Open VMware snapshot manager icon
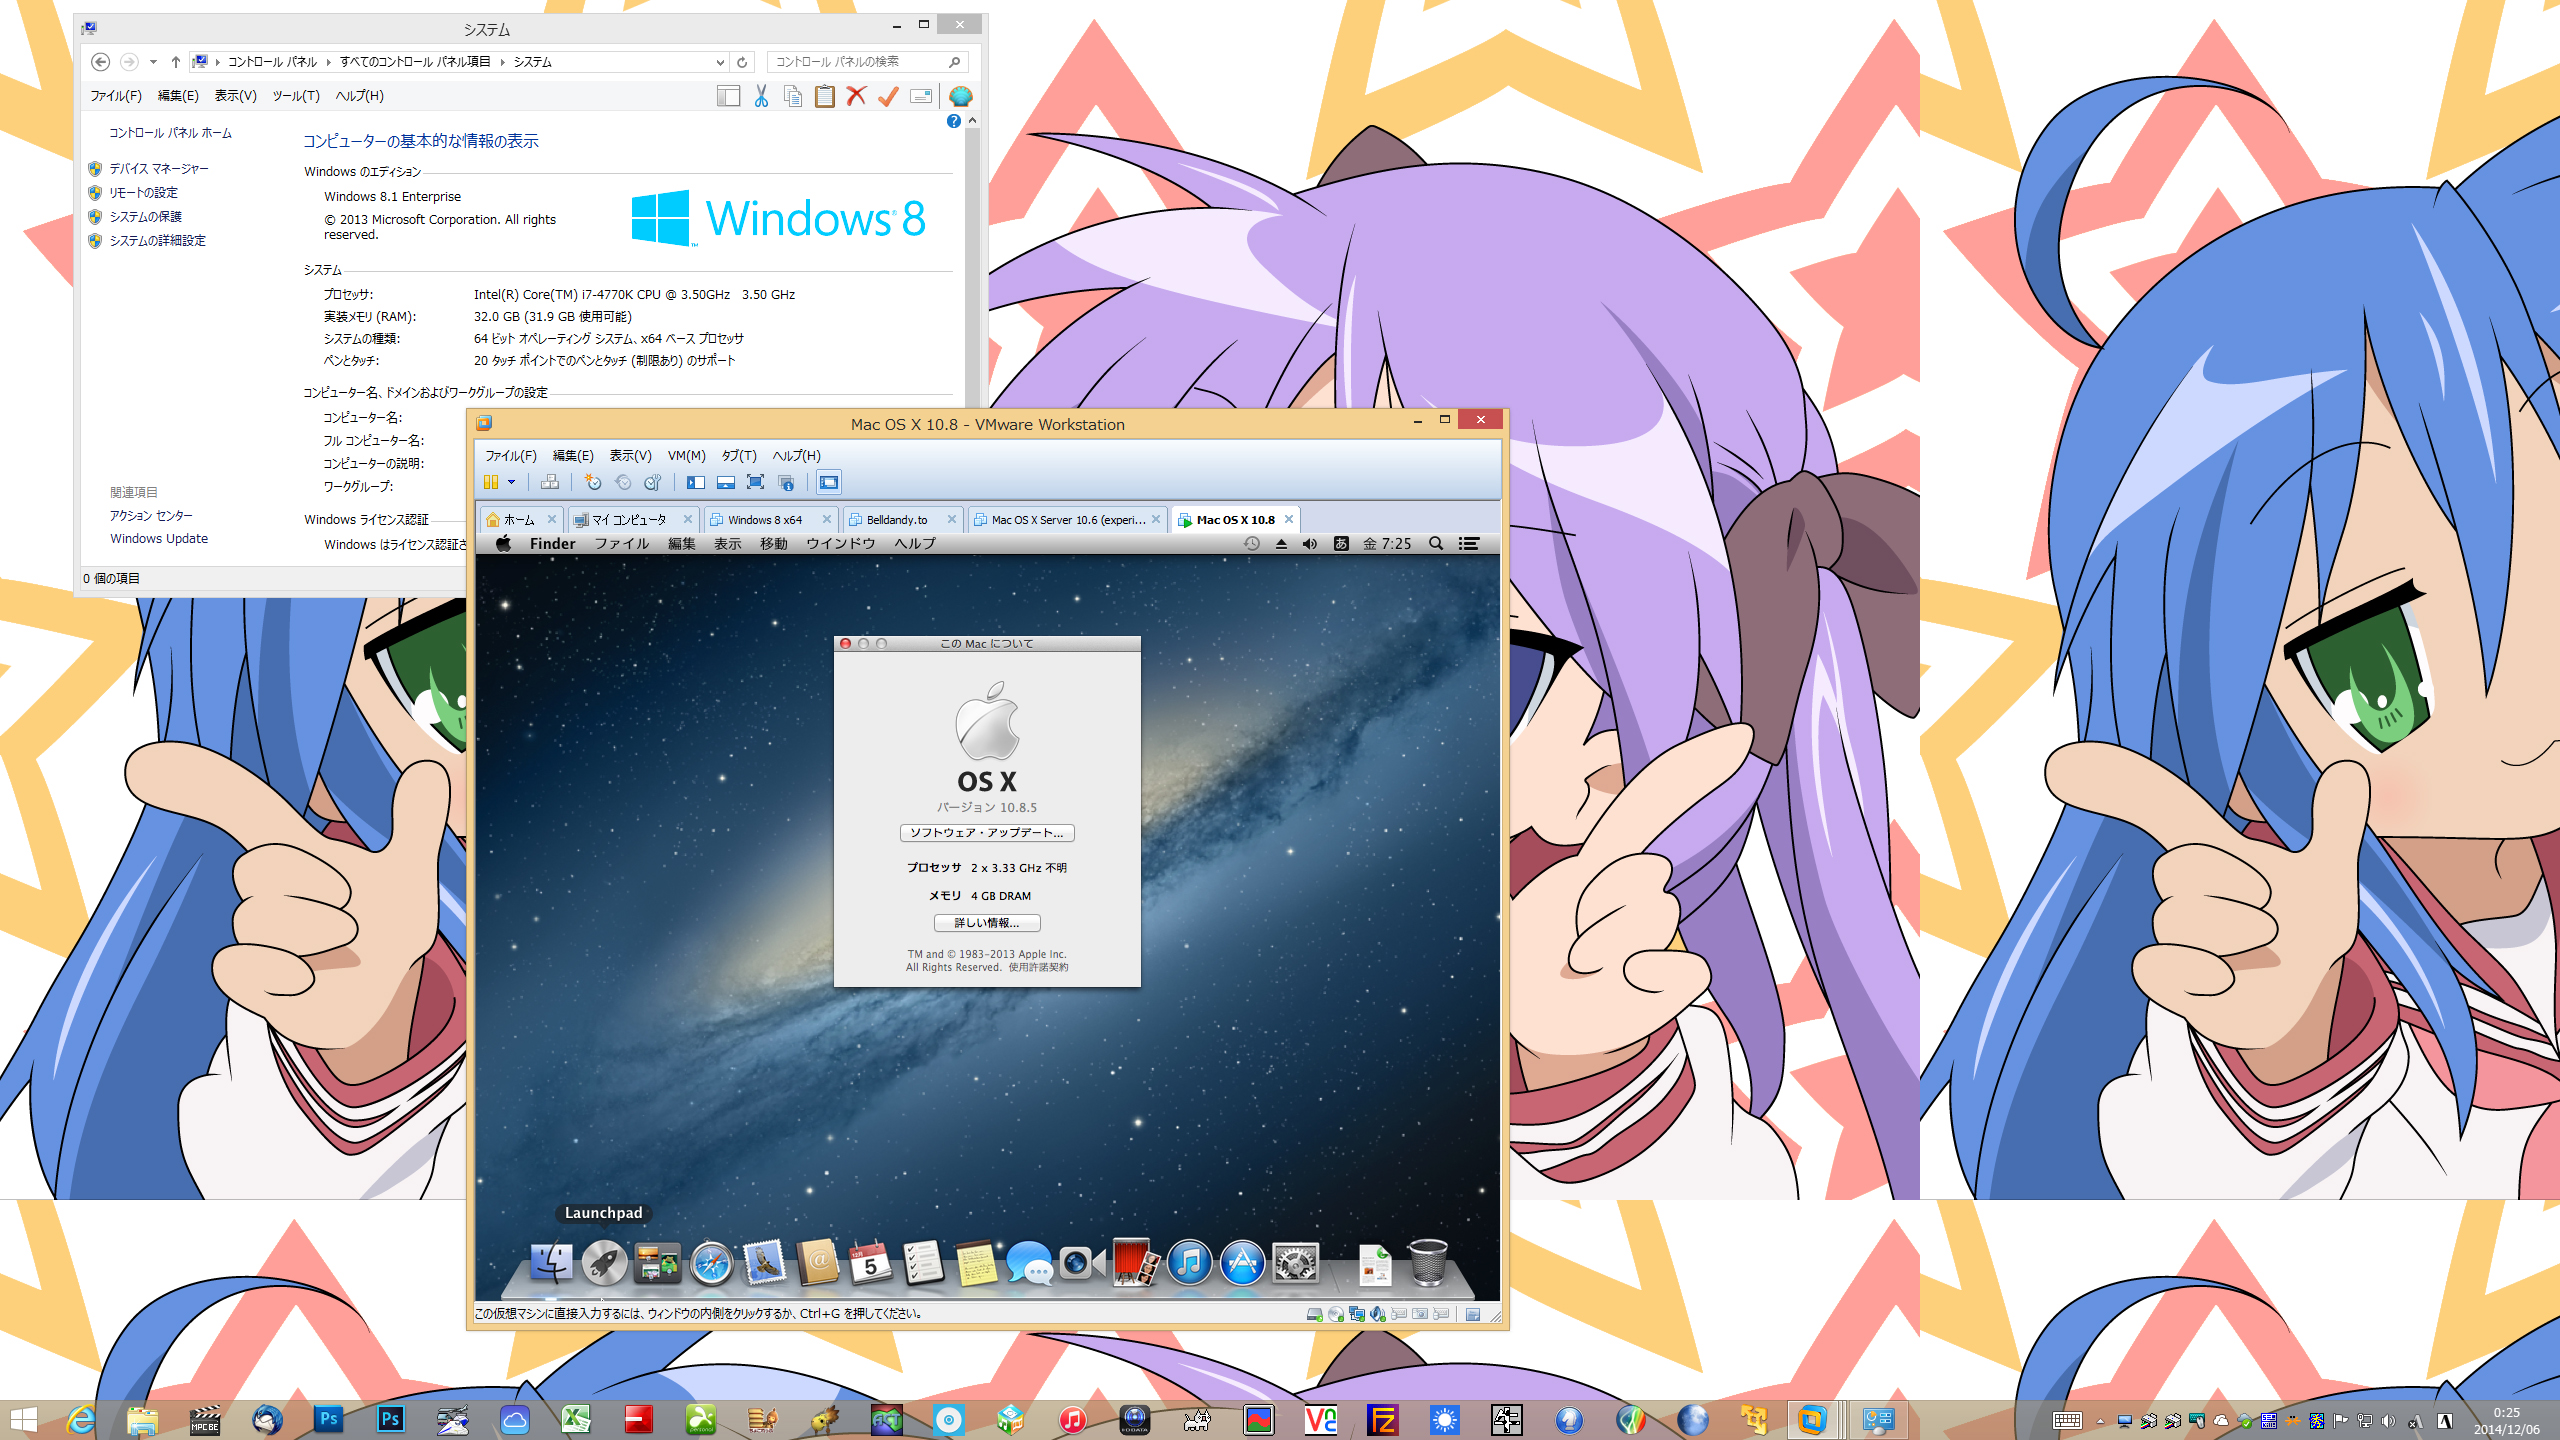 pos(653,482)
